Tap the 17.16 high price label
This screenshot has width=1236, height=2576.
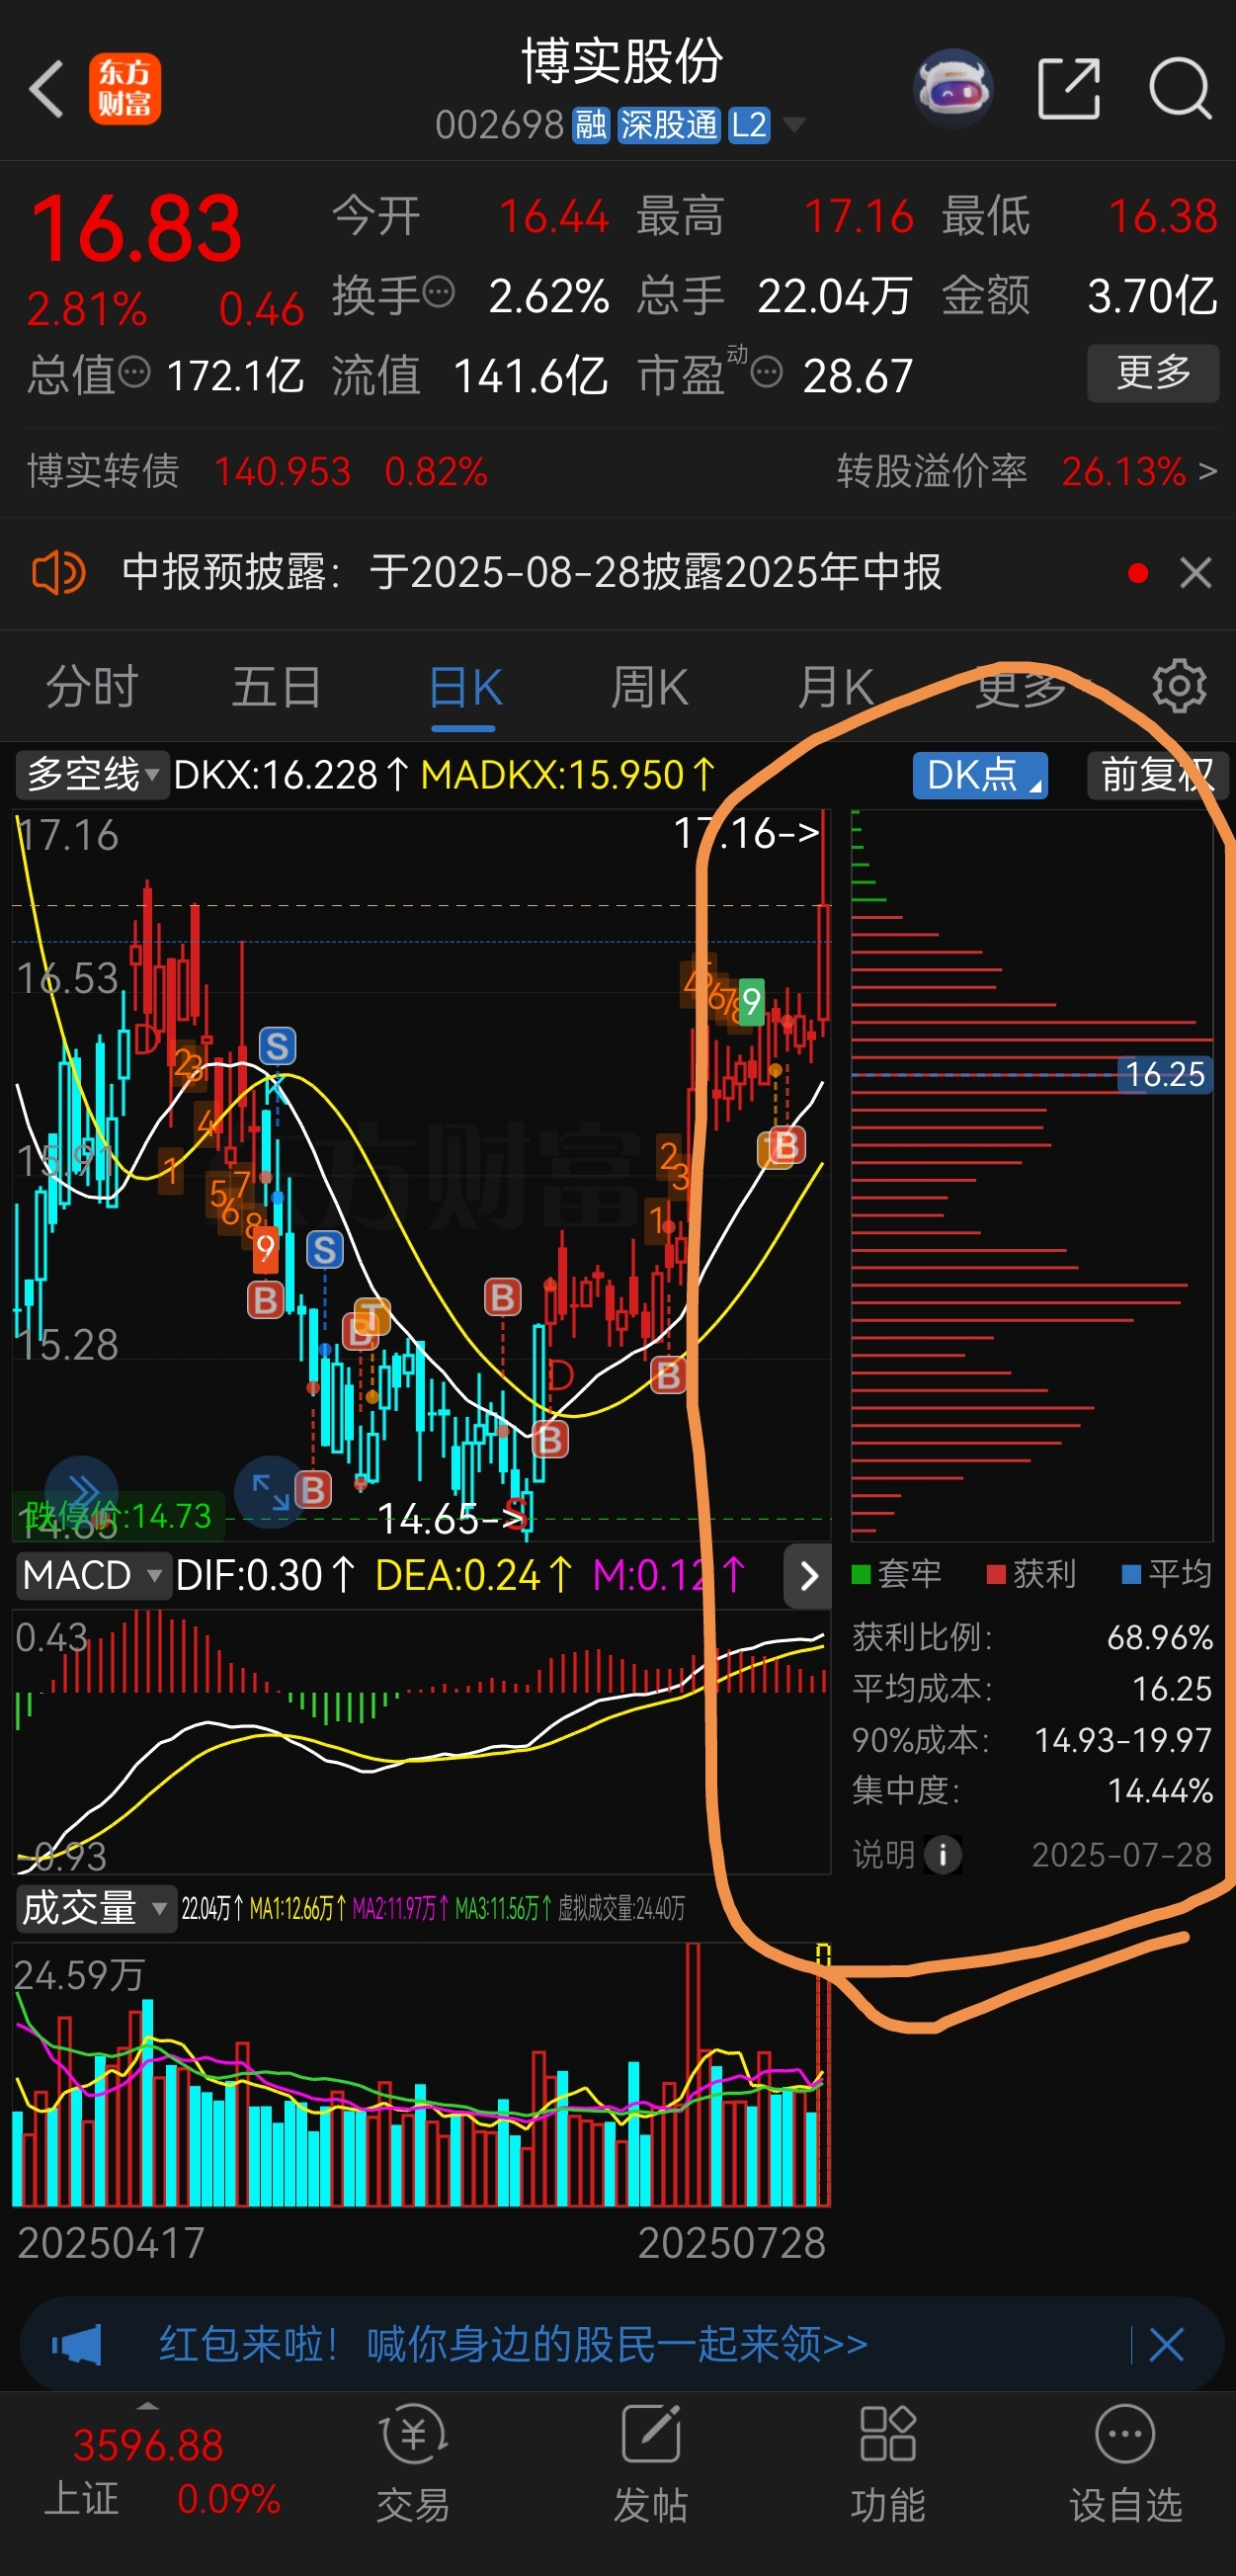(746, 832)
